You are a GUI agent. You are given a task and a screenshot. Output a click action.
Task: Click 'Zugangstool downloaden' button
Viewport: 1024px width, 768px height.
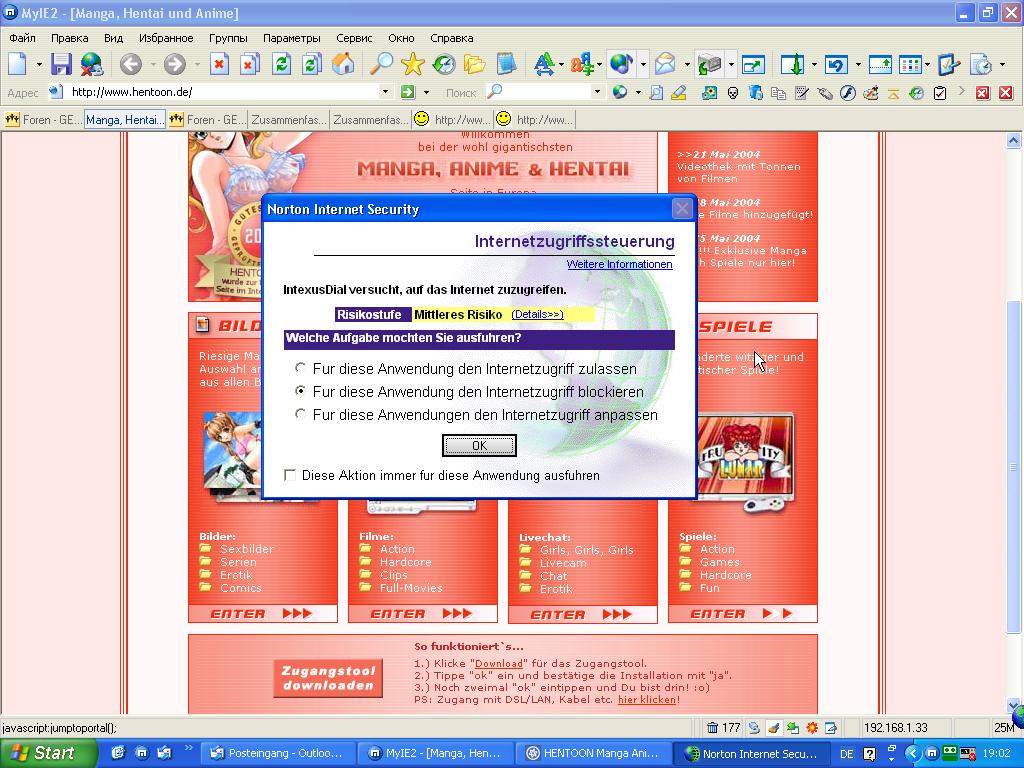coord(328,678)
